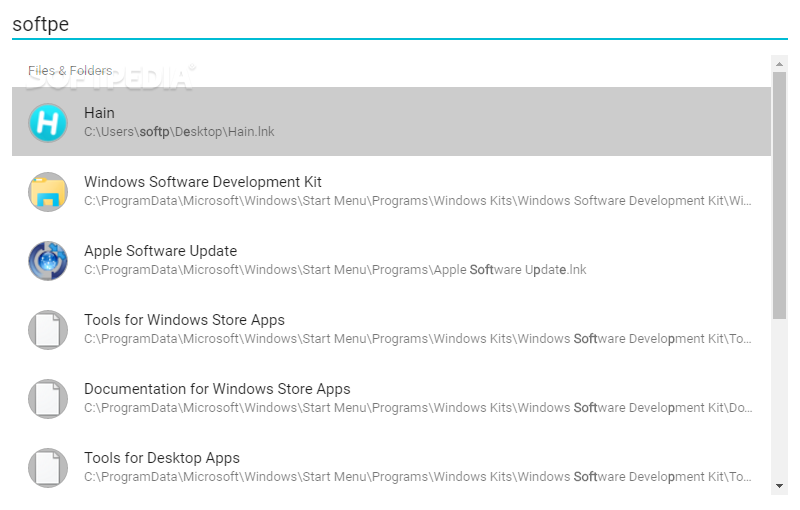The image size is (800, 510).
Task: Open 'Windows Software Development Kit' result title
Action: click(203, 182)
